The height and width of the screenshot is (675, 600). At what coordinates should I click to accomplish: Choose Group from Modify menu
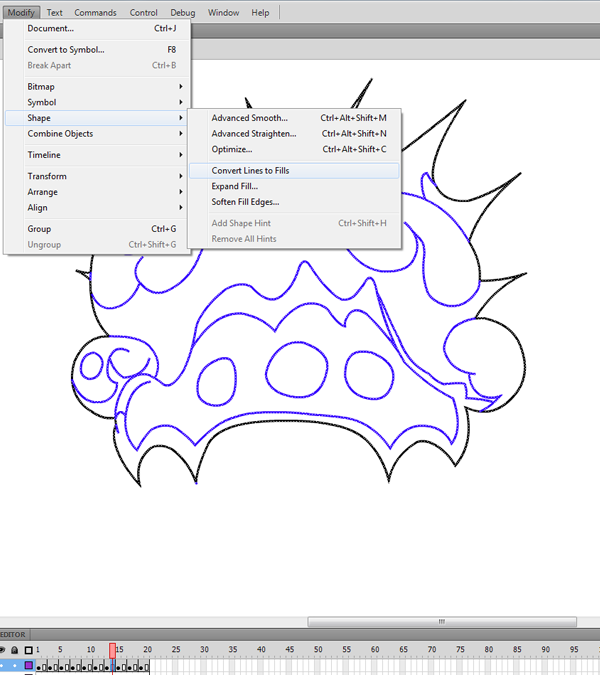97,229
